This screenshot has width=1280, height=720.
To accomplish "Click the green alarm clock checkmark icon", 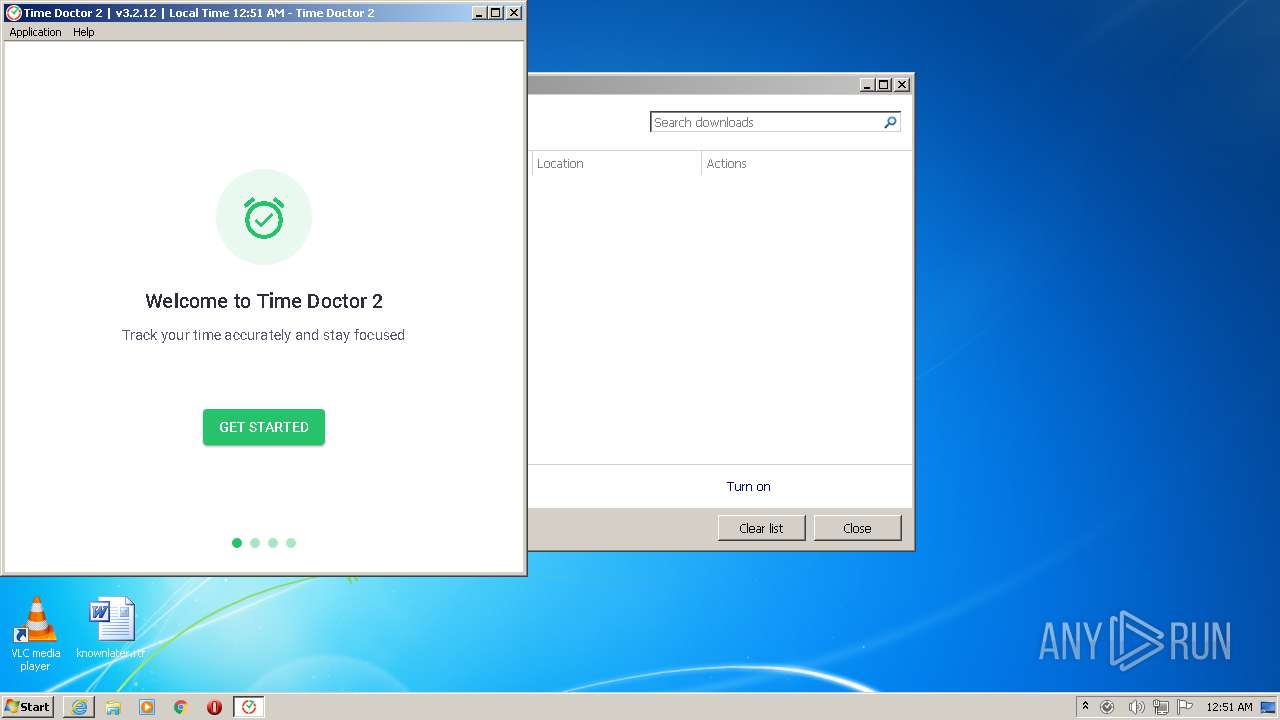I will (264, 217).
